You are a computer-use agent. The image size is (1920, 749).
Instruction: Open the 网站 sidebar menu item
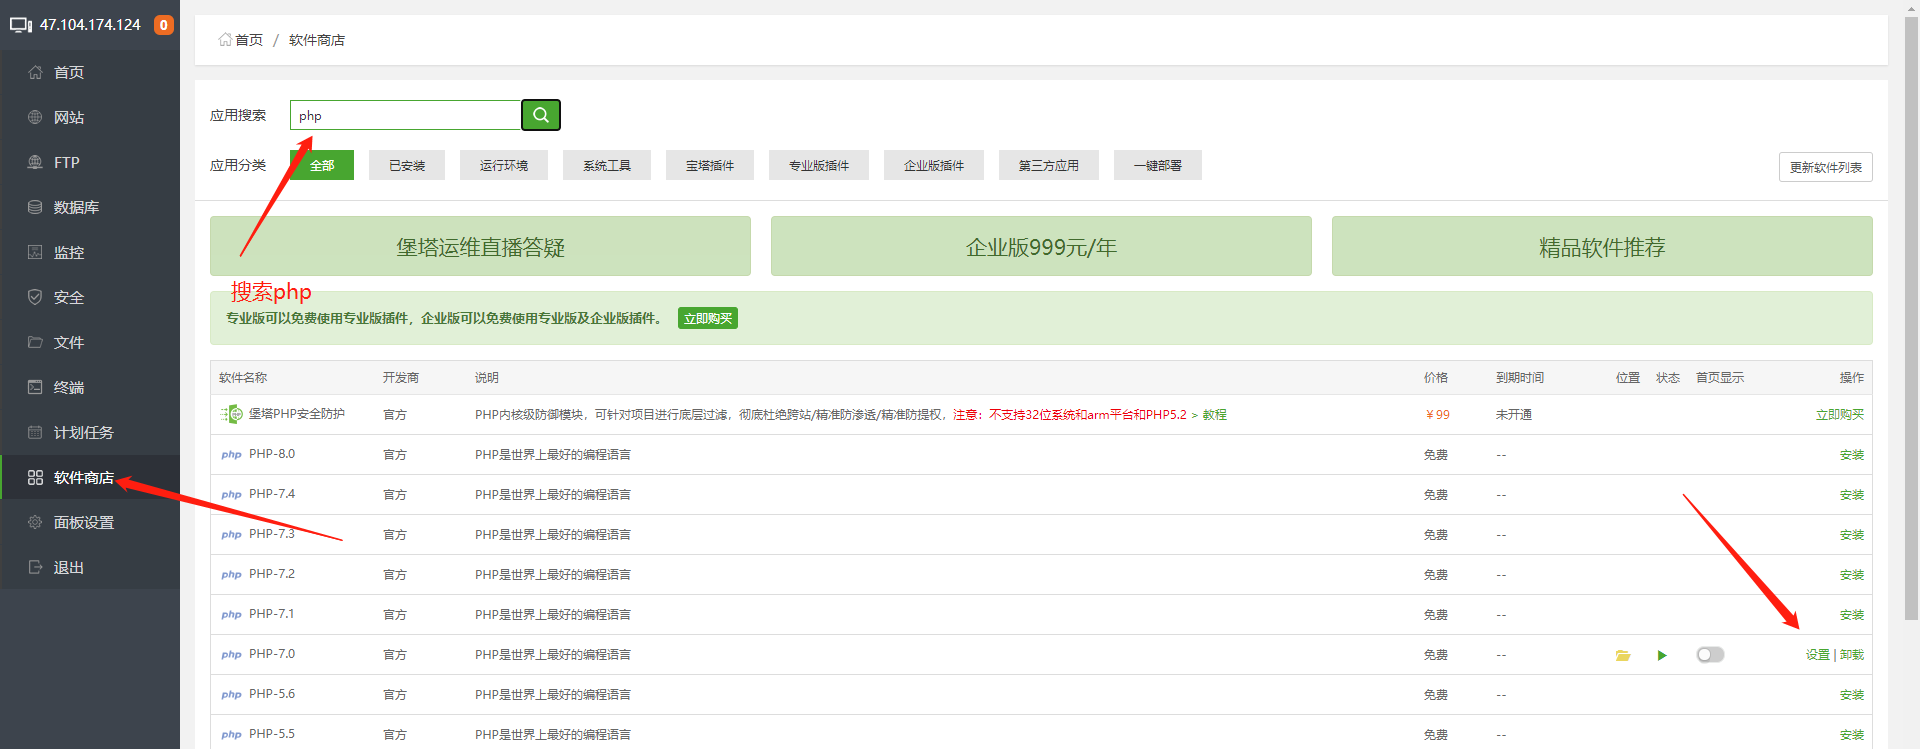tap(69, 118)
